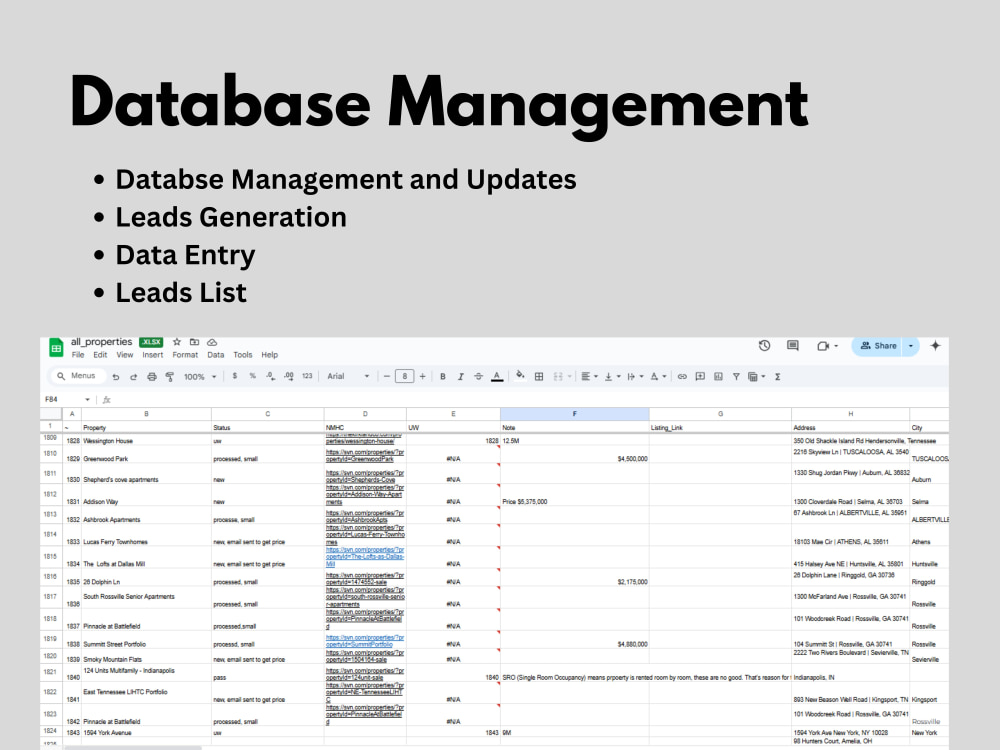The image size is (1000, 750).
Task: Open the comments history icon
Action: pos(793,346)
